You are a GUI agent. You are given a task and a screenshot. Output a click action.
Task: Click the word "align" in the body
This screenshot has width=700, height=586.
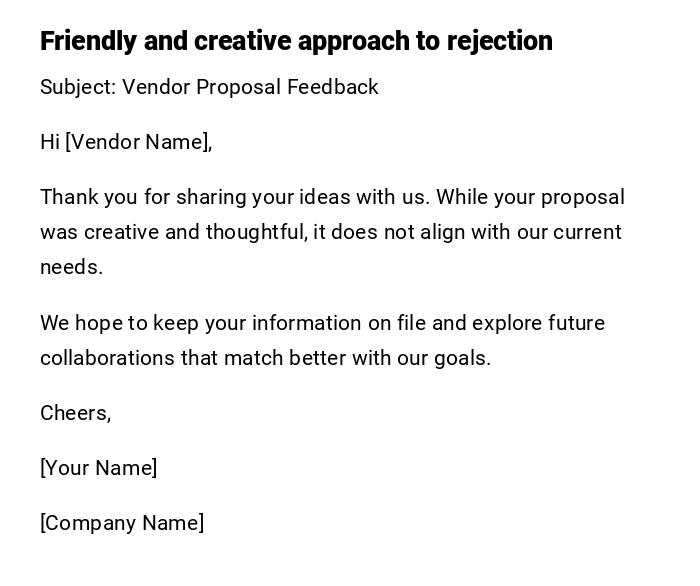point(442,232)
